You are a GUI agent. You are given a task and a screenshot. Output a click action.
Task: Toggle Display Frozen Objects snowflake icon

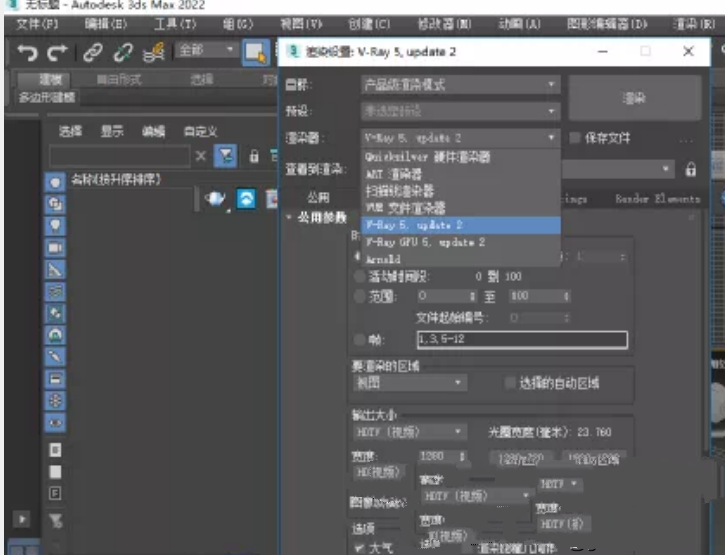tap(55, 401)
